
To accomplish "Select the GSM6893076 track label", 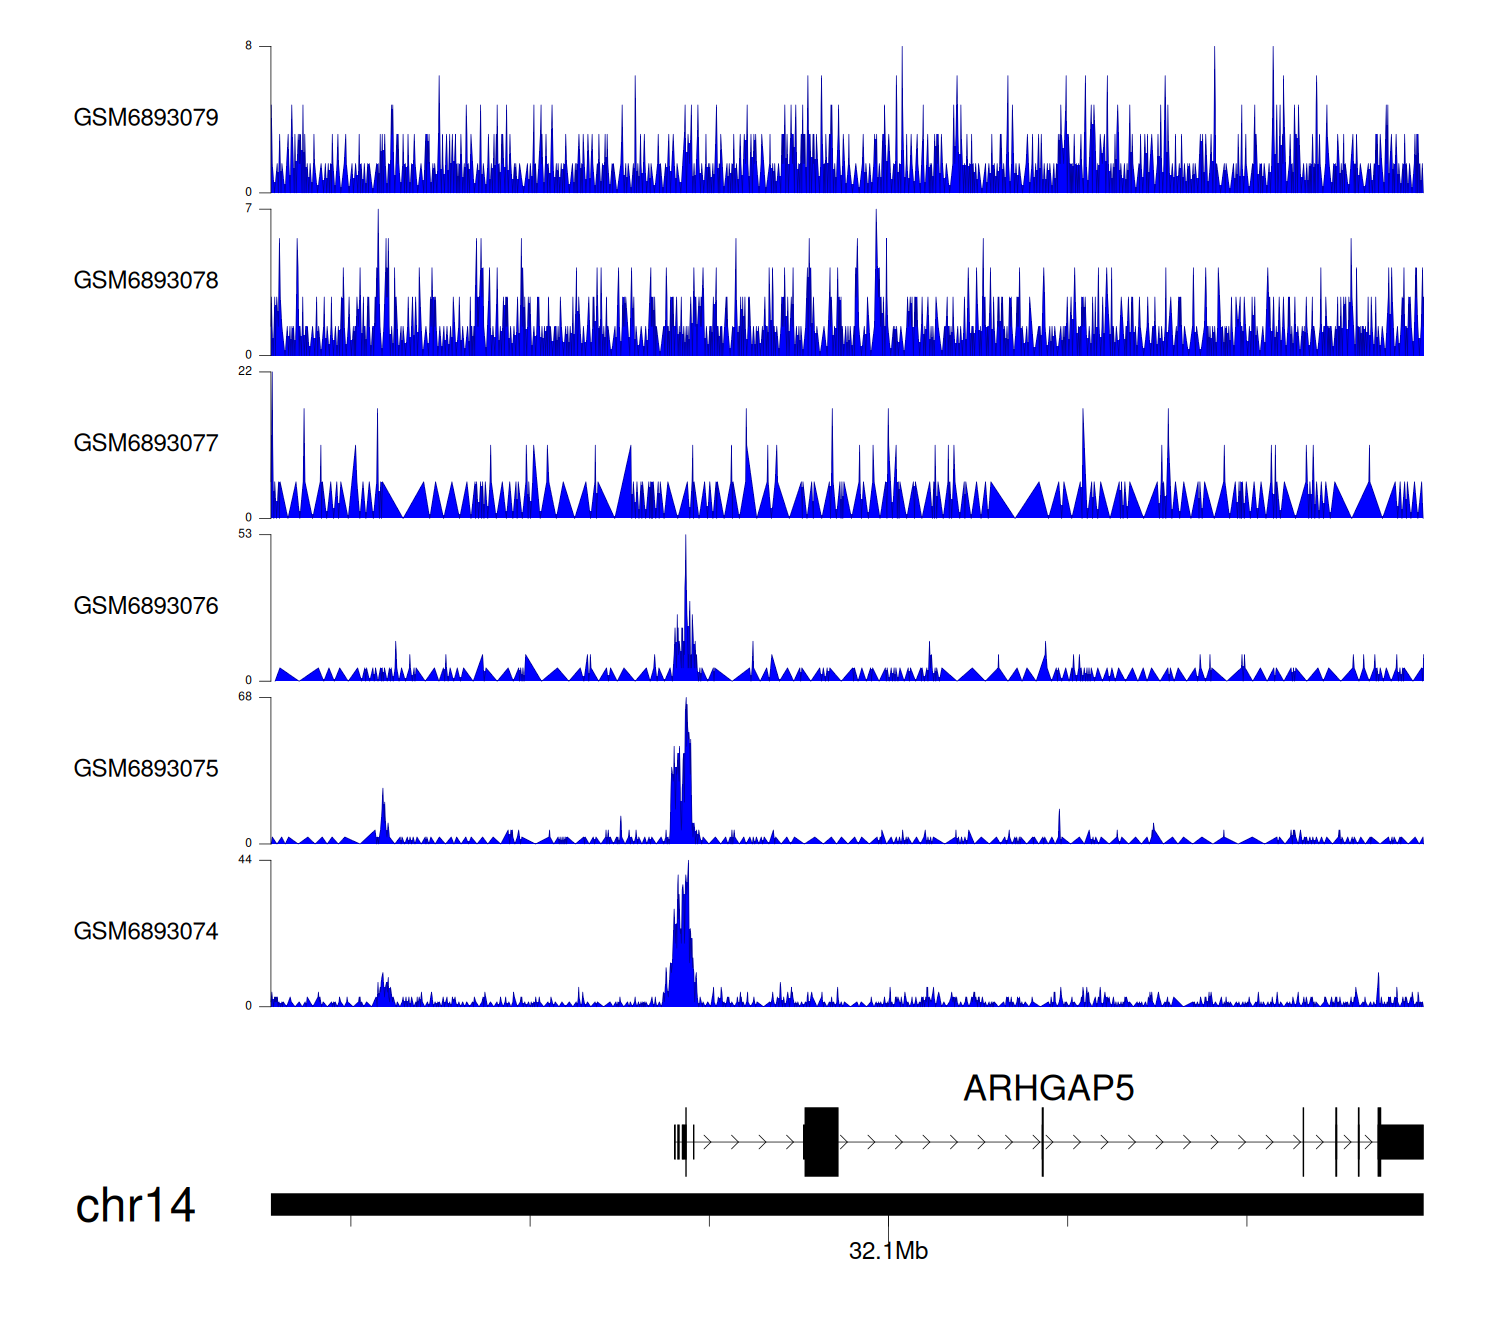I will [x=146, y=606].
